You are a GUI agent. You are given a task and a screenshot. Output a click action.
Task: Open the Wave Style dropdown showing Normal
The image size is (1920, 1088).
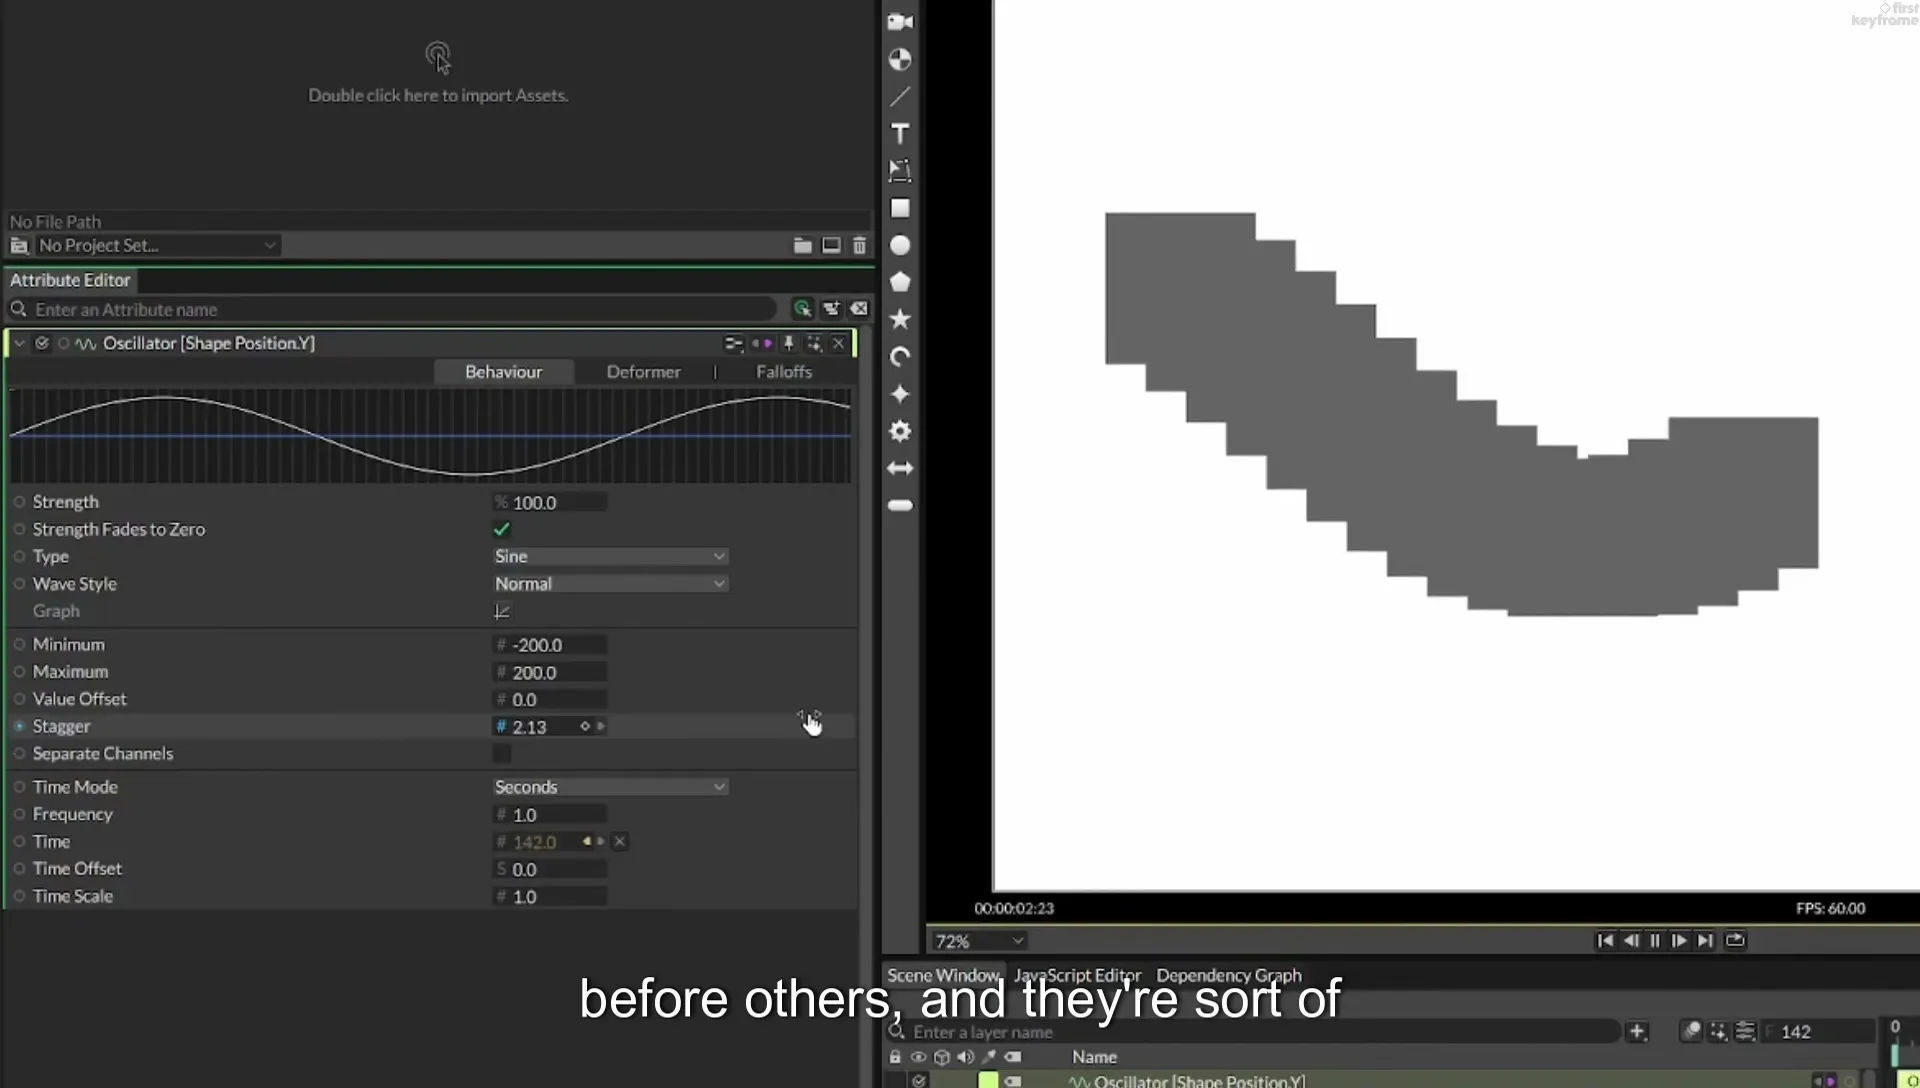click(x=610, y=584)
